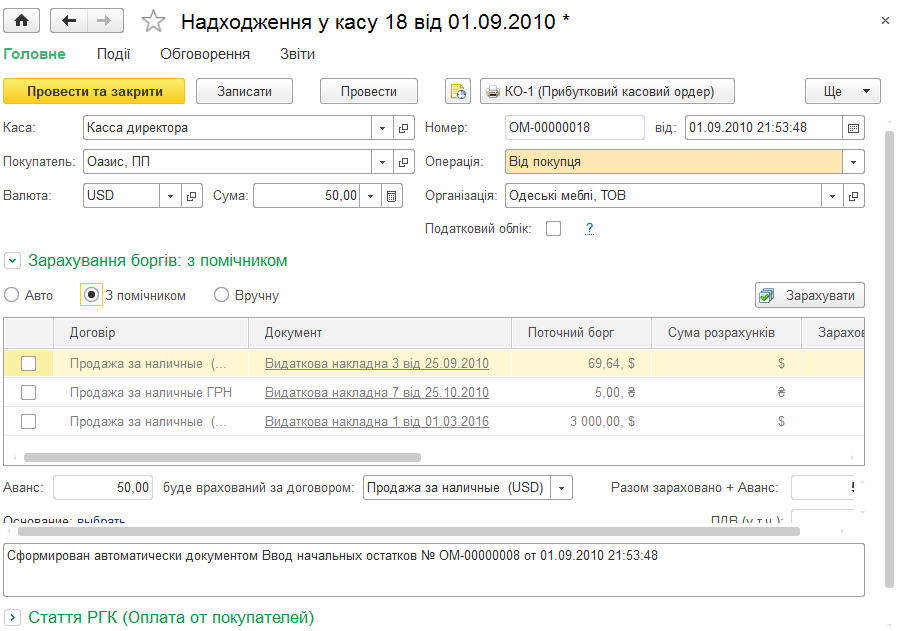The height and width of the screenshot is (631, 899).
Task: Add document to favorites star
Action: click(153, 22)
